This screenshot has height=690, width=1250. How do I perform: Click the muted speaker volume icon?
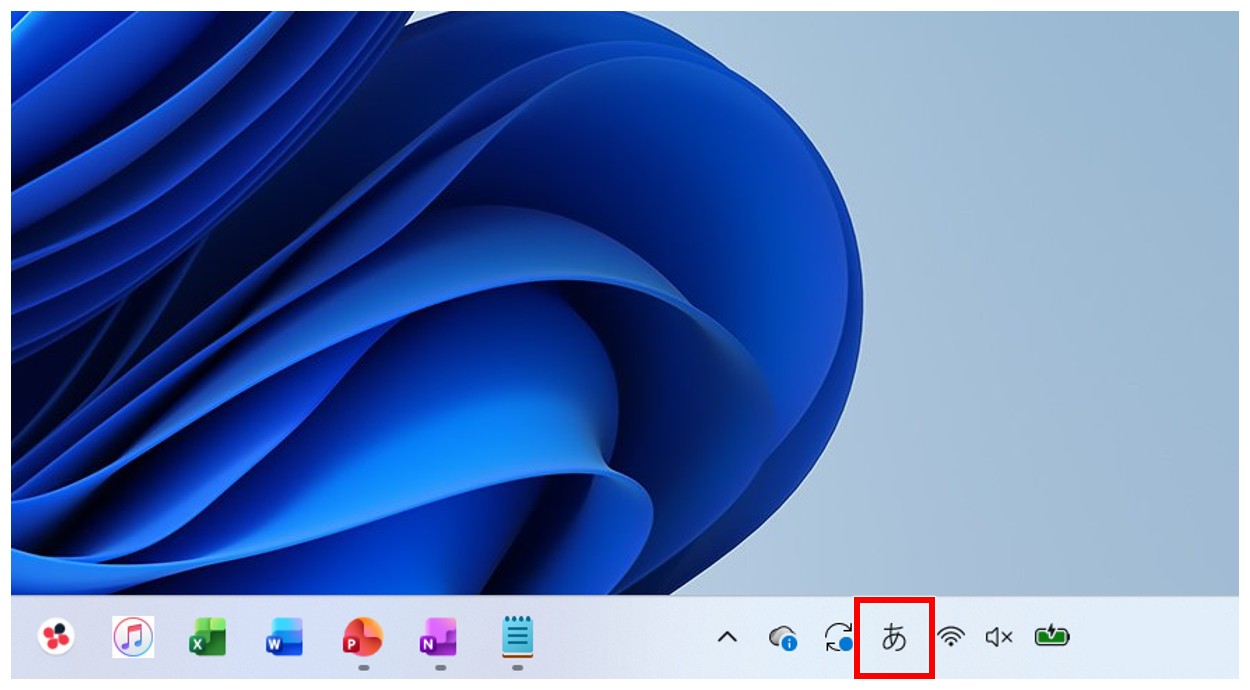pos(999,637)
